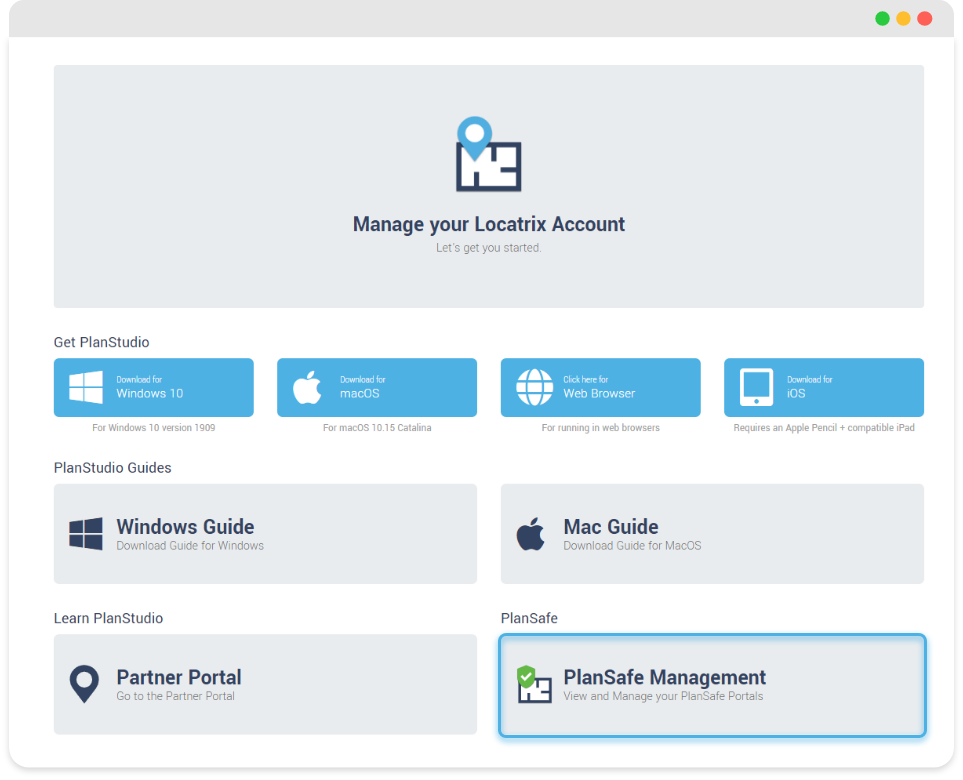Download PlanStudio for iOS
The height and width of the screenshot is (780, 963).
[x=824, y=388]
